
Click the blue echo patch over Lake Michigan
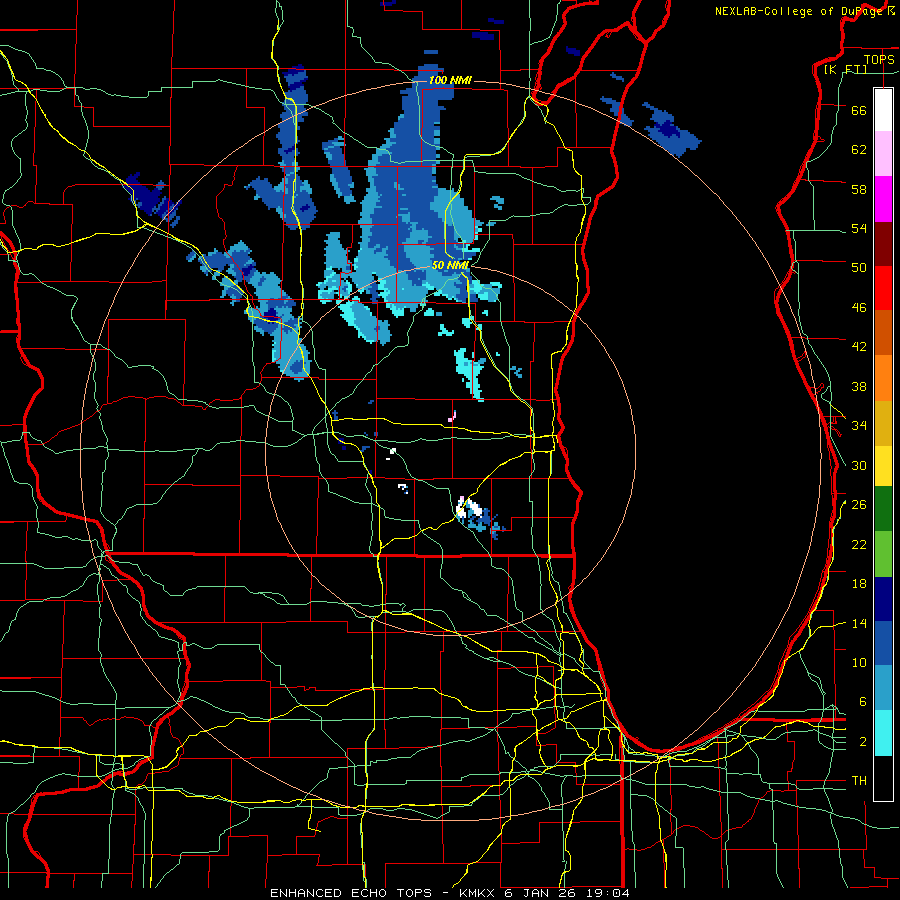pos(670,130)
